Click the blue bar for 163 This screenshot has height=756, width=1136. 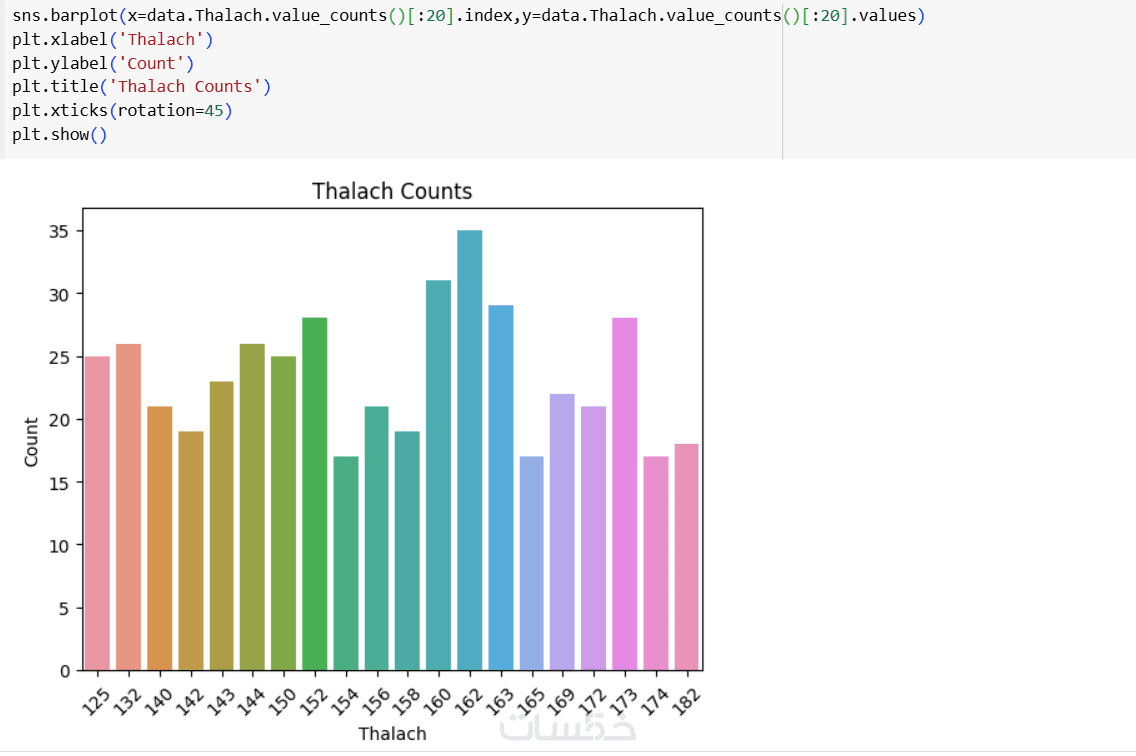501,488
